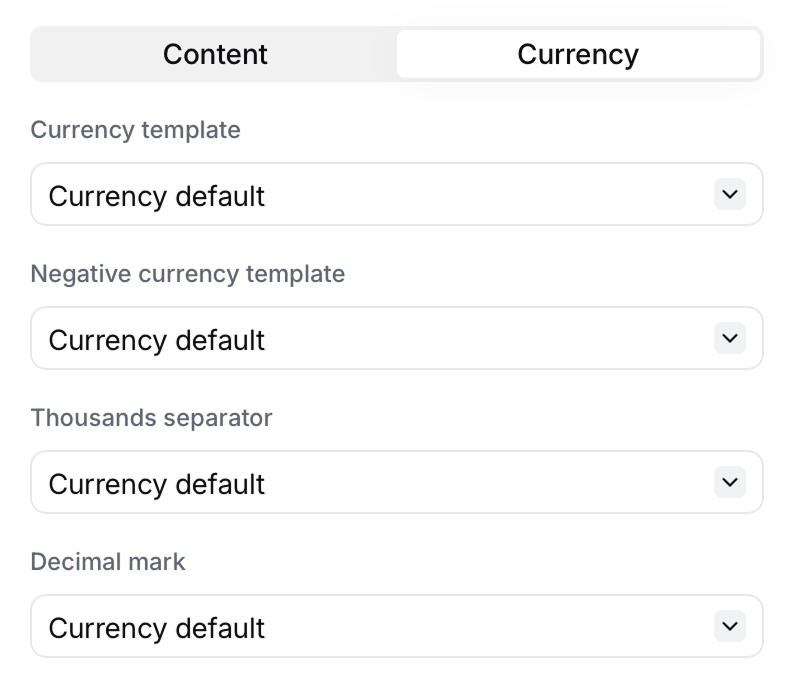Click the Thousands separator label text
Image resolution: width=792 pixels, height=700 pixels.
pos(152,418)
